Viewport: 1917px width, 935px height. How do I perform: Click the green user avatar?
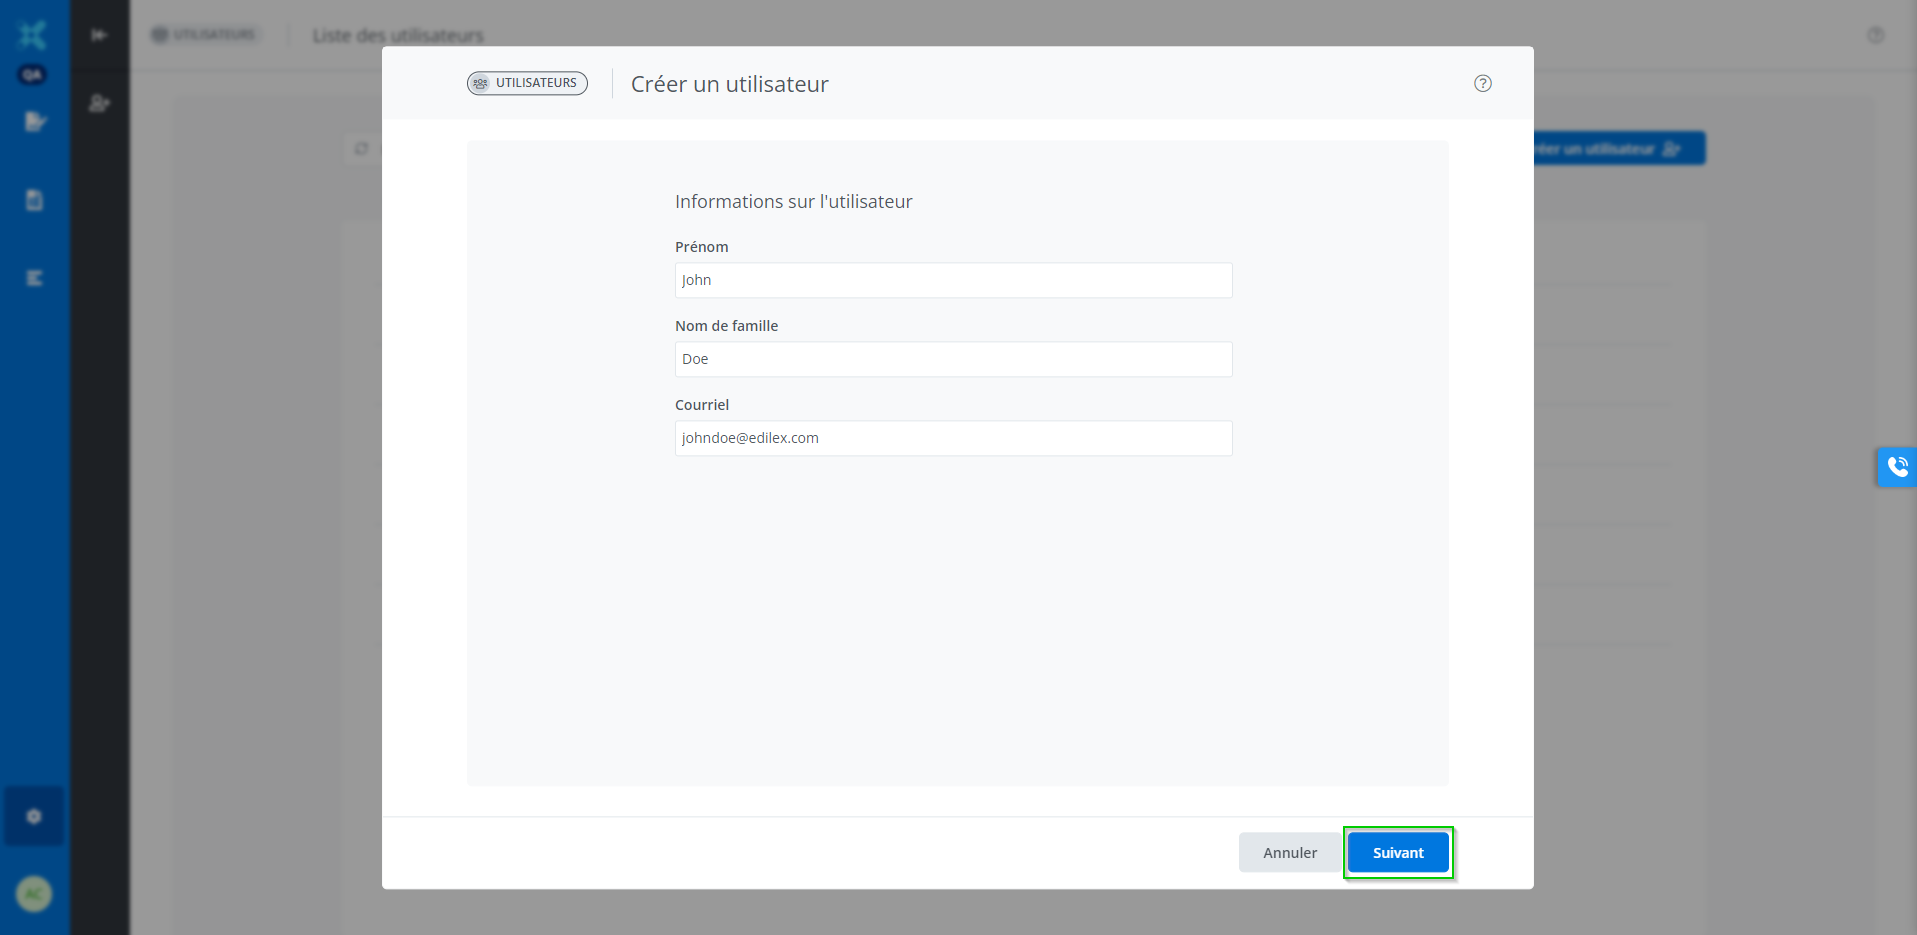pyautogui.click(x=34, y=893)
